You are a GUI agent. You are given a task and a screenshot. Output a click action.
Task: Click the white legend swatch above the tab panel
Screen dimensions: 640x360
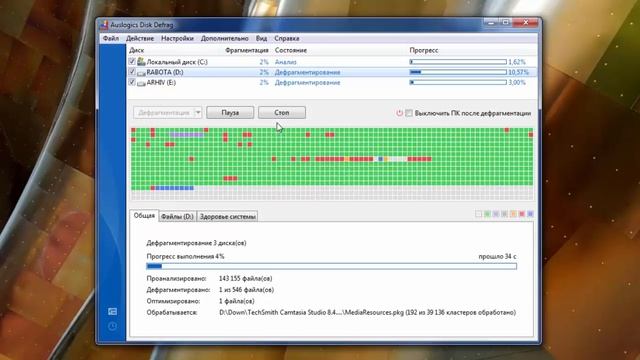coord(478,214)
